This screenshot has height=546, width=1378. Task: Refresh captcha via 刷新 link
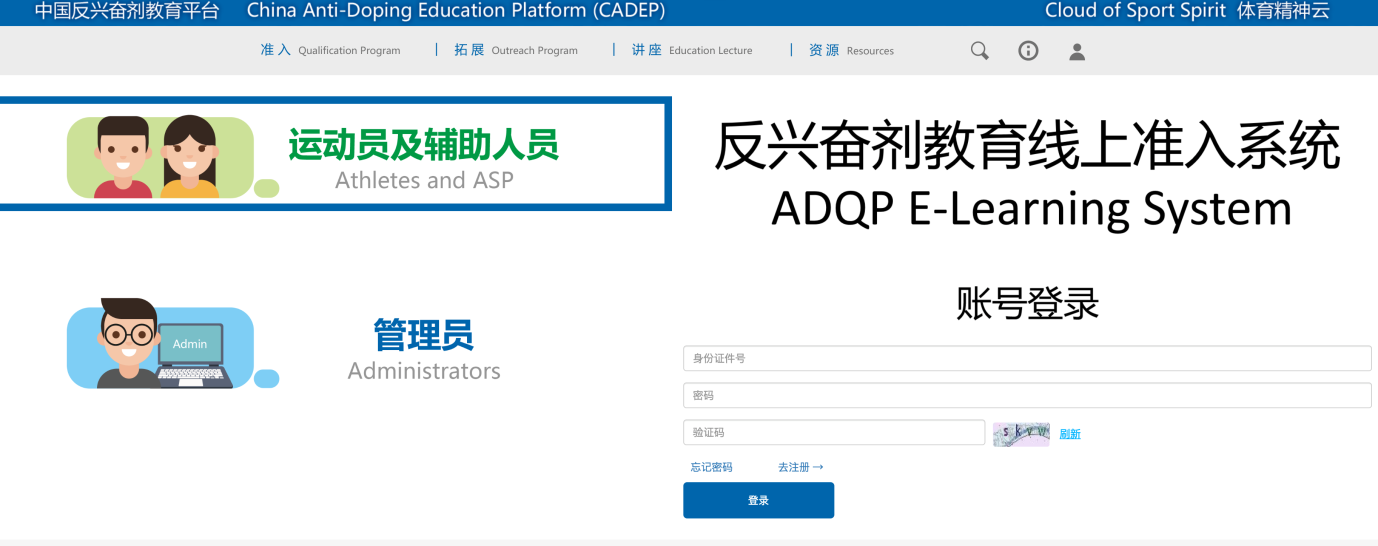pos(1070,434)
